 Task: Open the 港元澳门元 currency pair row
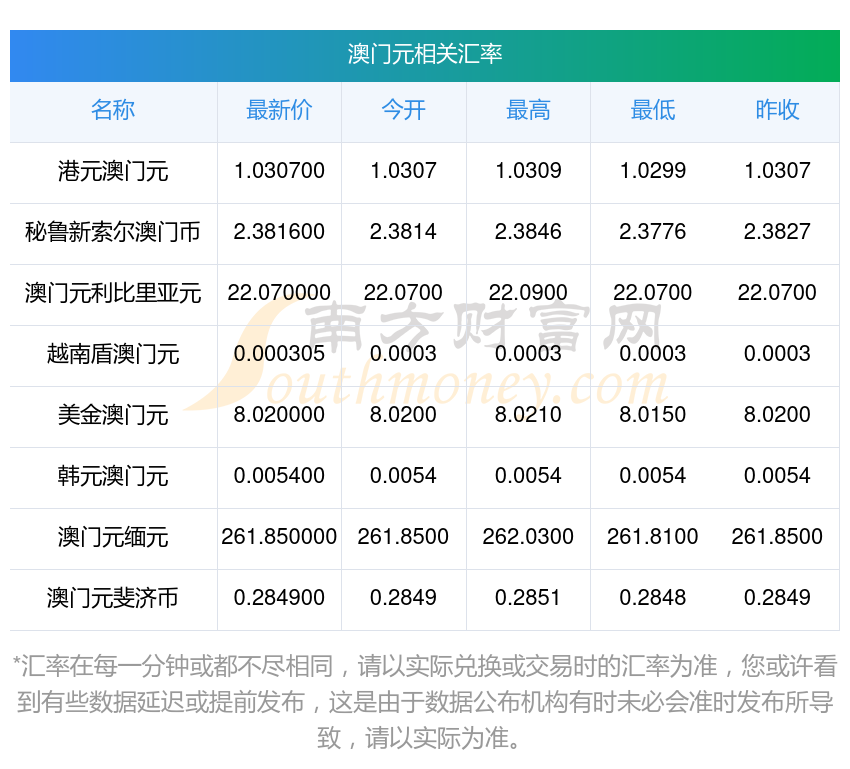(x=113, y=171)
